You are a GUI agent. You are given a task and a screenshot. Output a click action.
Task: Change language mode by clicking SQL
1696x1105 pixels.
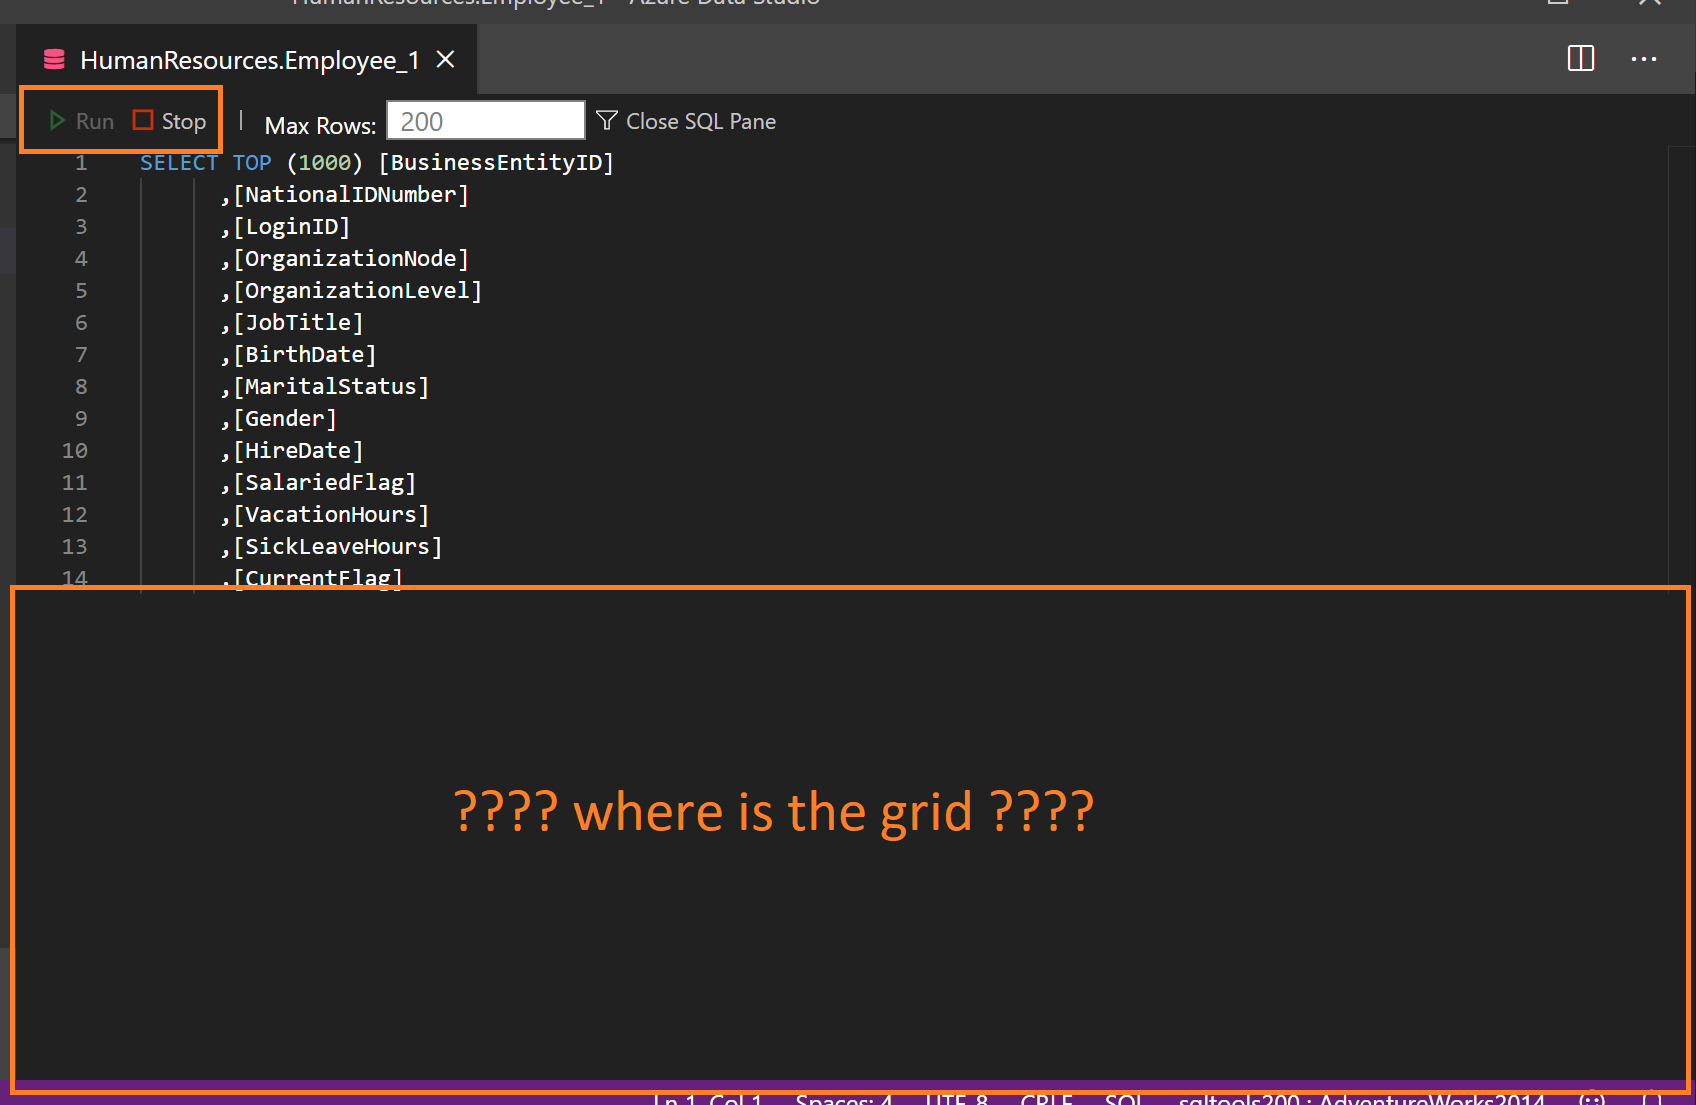tap(1124, 1098)
